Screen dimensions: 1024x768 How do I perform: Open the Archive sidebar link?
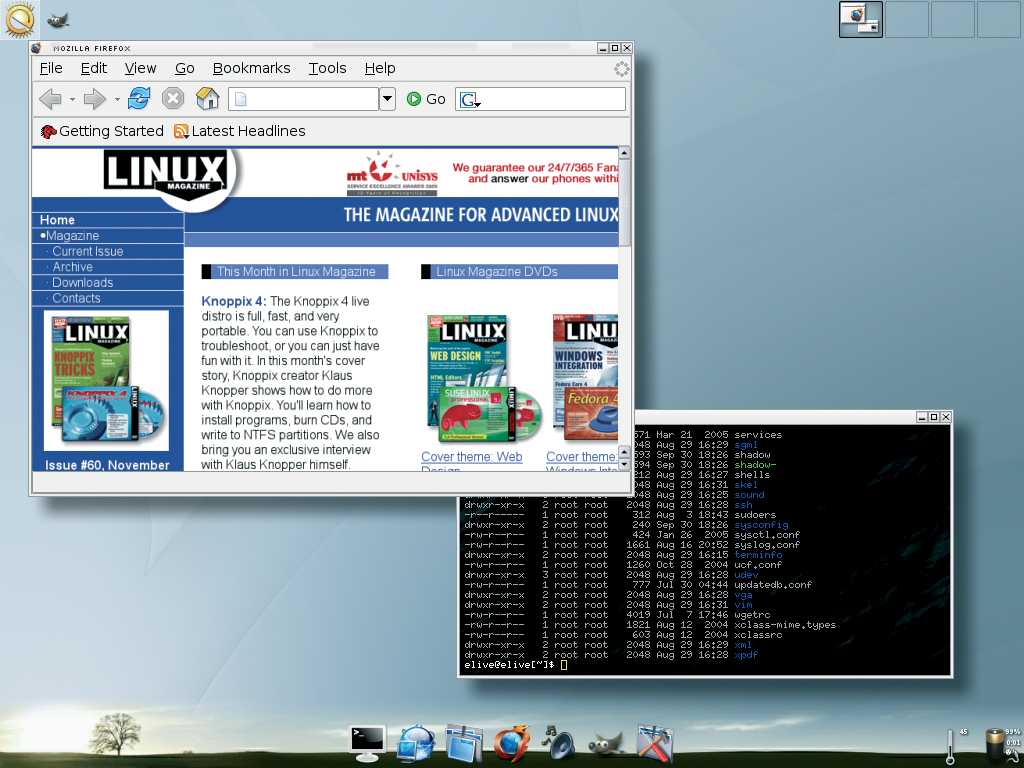[x=72, y=267]
